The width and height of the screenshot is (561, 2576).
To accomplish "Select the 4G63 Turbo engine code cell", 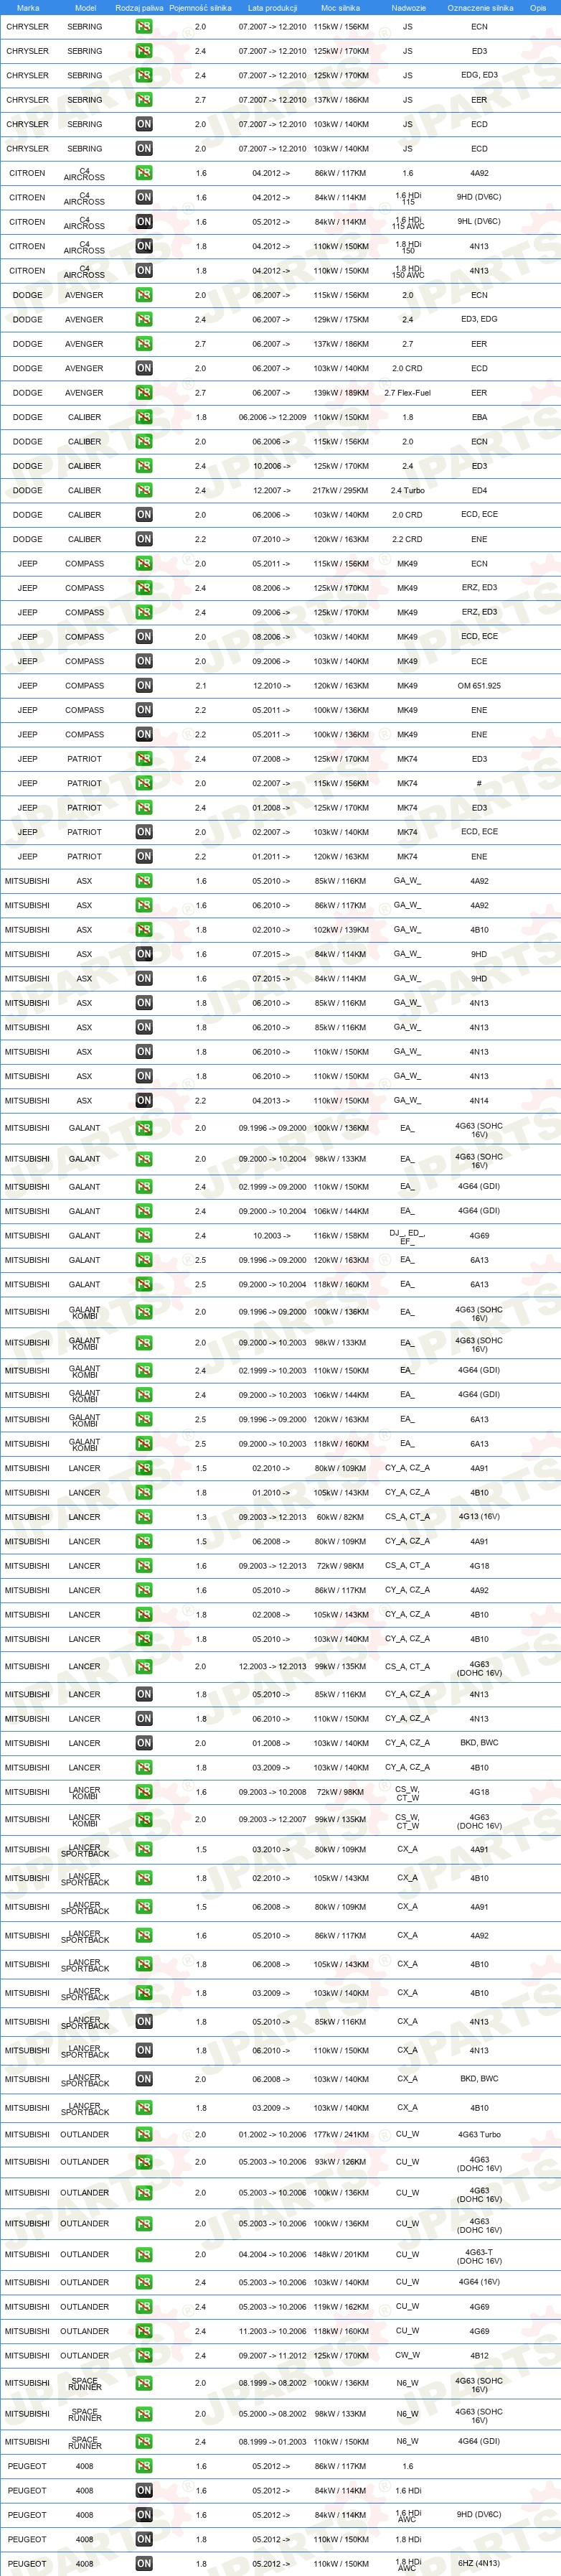I will click(479, 2134).
